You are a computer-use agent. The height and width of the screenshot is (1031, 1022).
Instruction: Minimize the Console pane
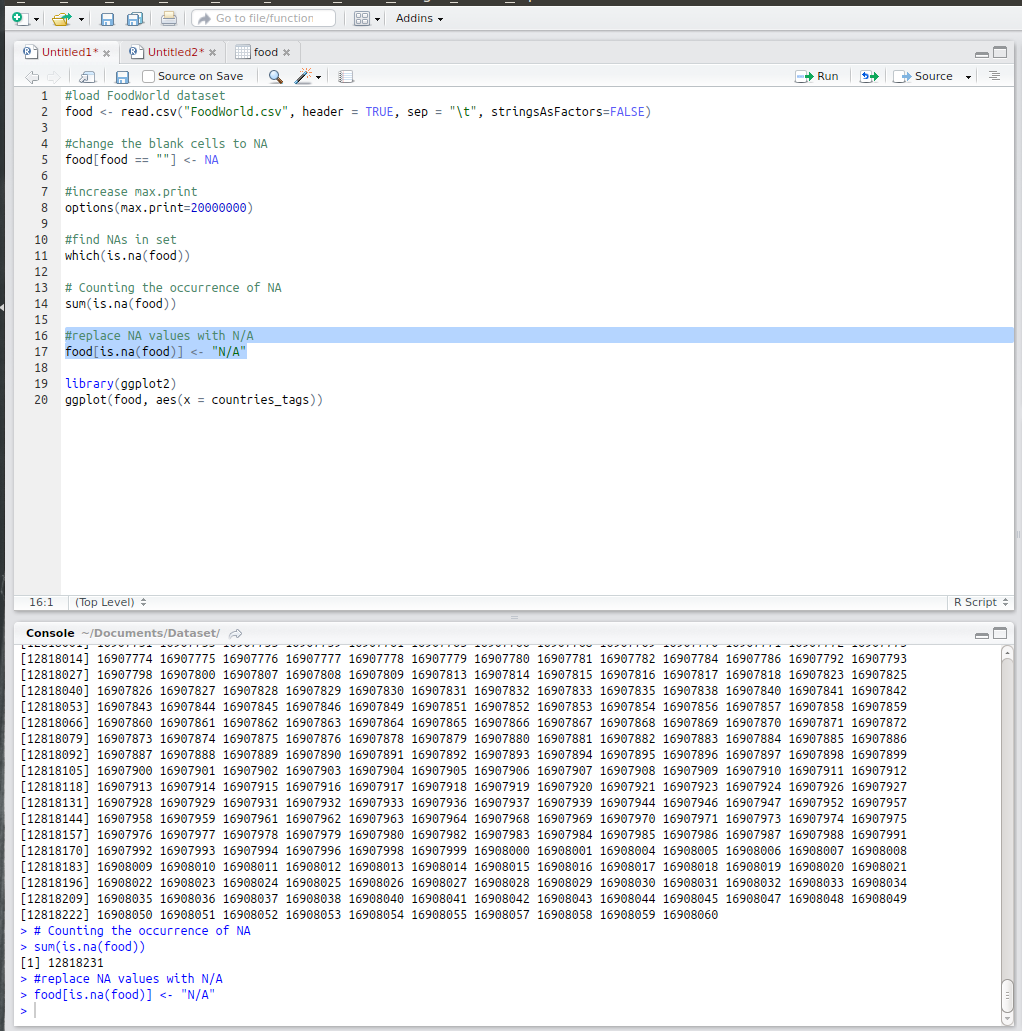(982, 635)
